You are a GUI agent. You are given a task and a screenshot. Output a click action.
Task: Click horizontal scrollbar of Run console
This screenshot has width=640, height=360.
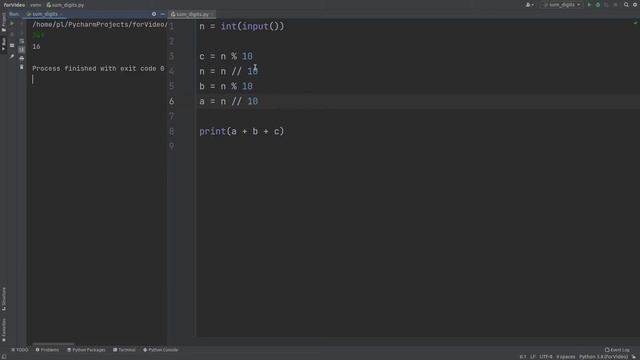pos(53,344)
